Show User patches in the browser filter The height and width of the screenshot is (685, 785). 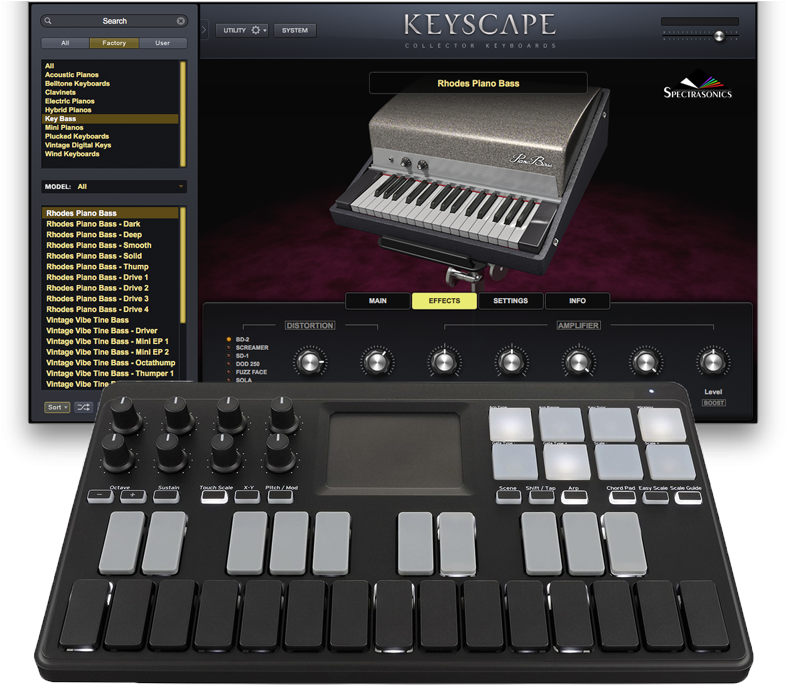coord(162,43)
